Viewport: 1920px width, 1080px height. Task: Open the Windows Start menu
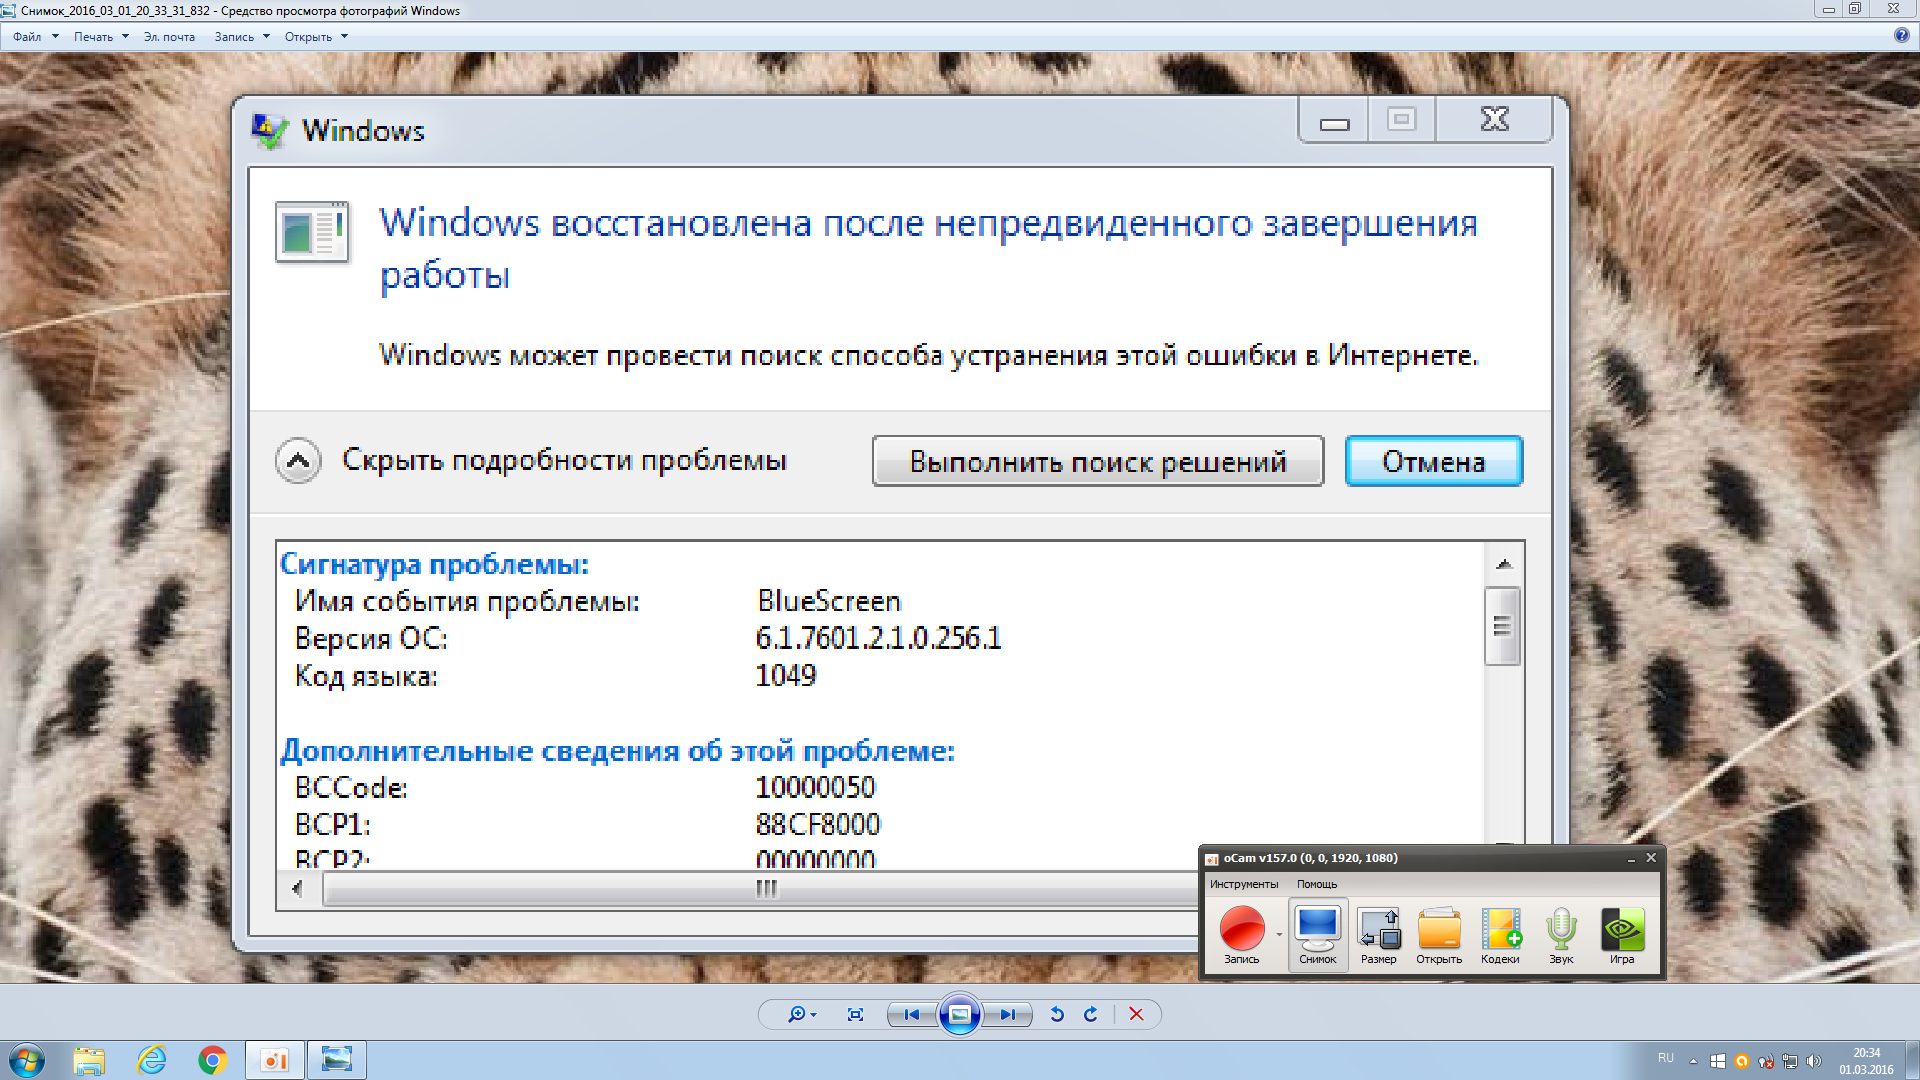click(x=27, y=1060)
